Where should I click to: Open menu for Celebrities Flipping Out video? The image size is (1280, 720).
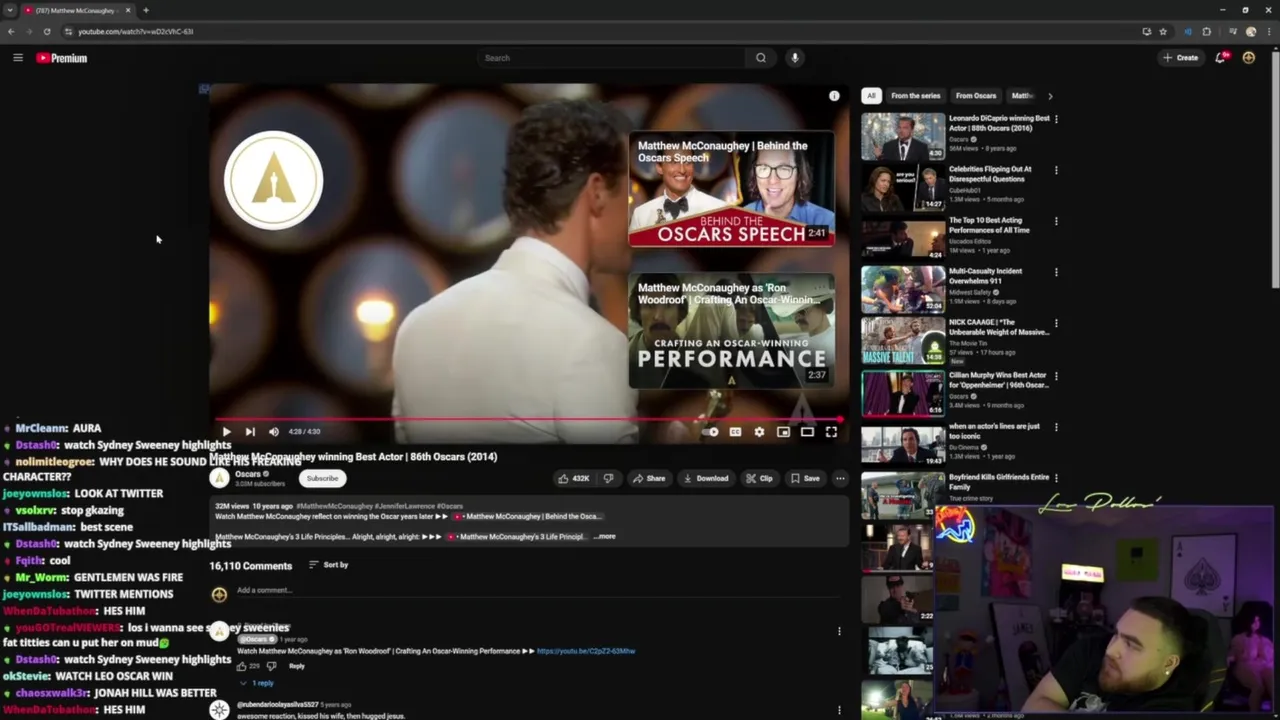click(x=1056, y=170)
